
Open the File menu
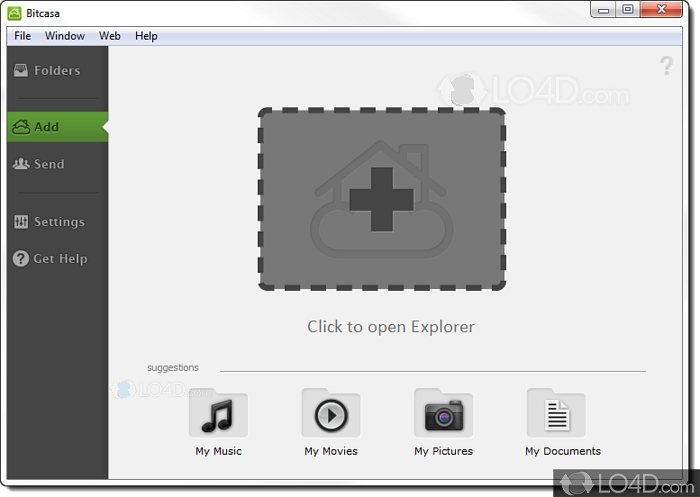point(22,36)
